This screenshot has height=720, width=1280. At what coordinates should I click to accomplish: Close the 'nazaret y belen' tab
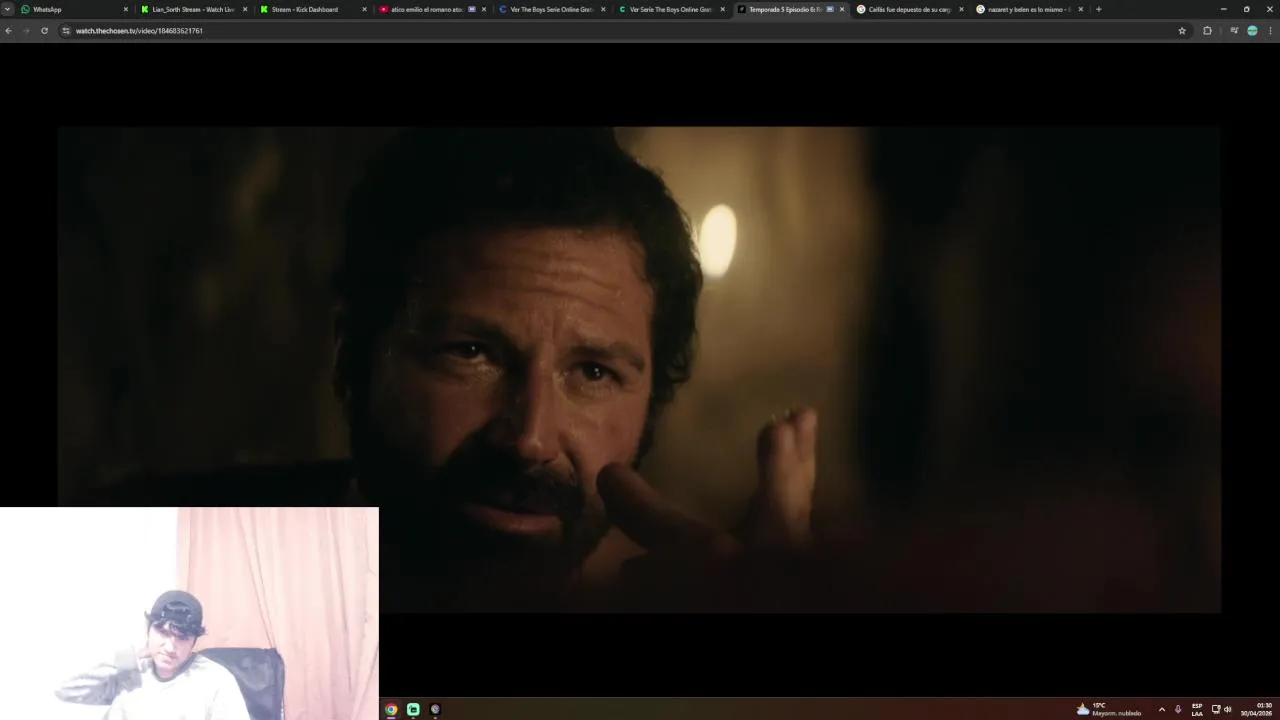(1080, 9)
